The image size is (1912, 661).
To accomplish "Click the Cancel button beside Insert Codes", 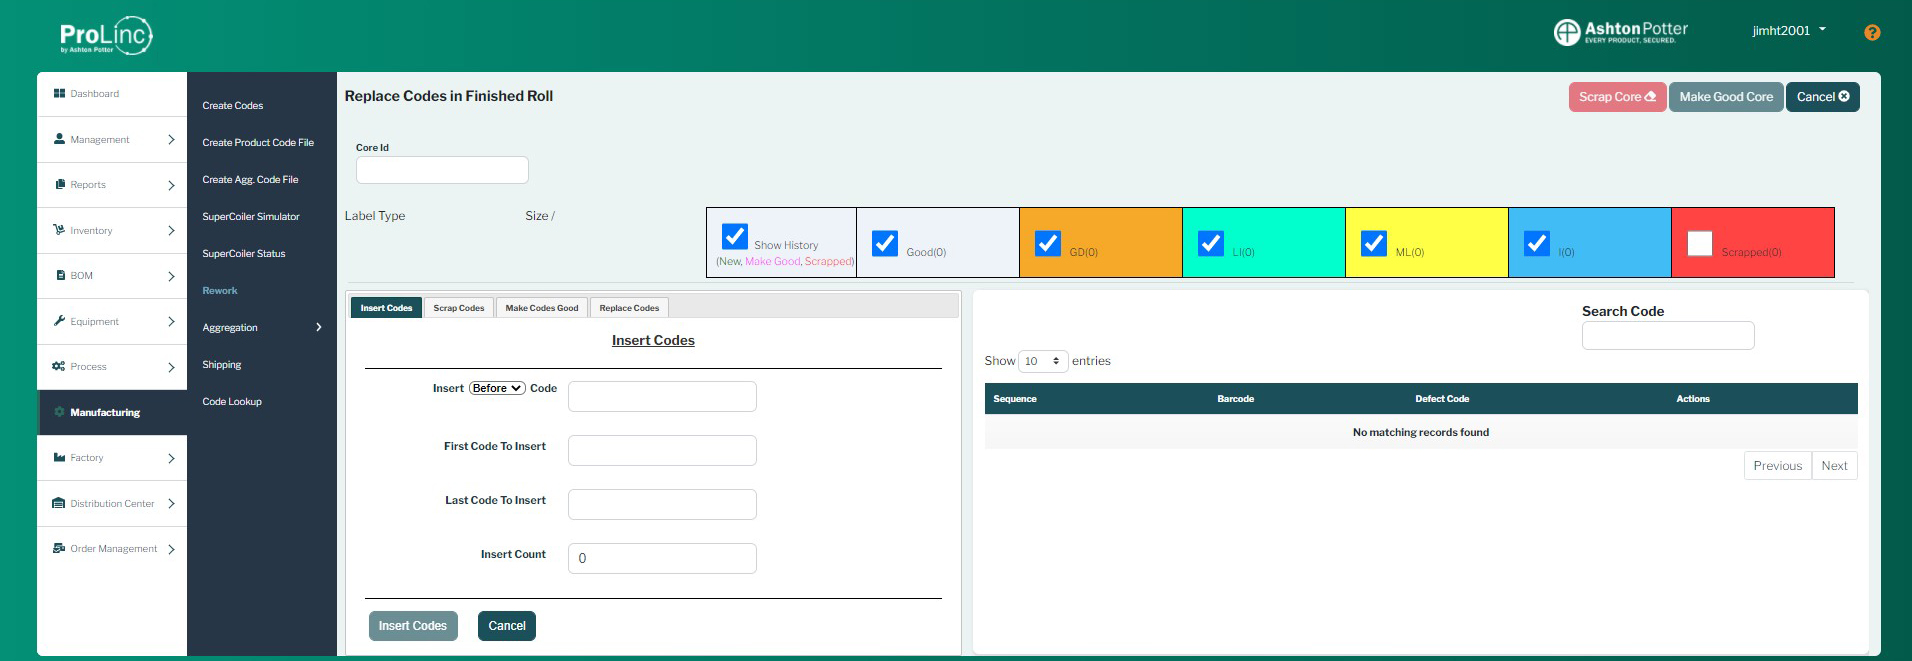I will (507, 626).
